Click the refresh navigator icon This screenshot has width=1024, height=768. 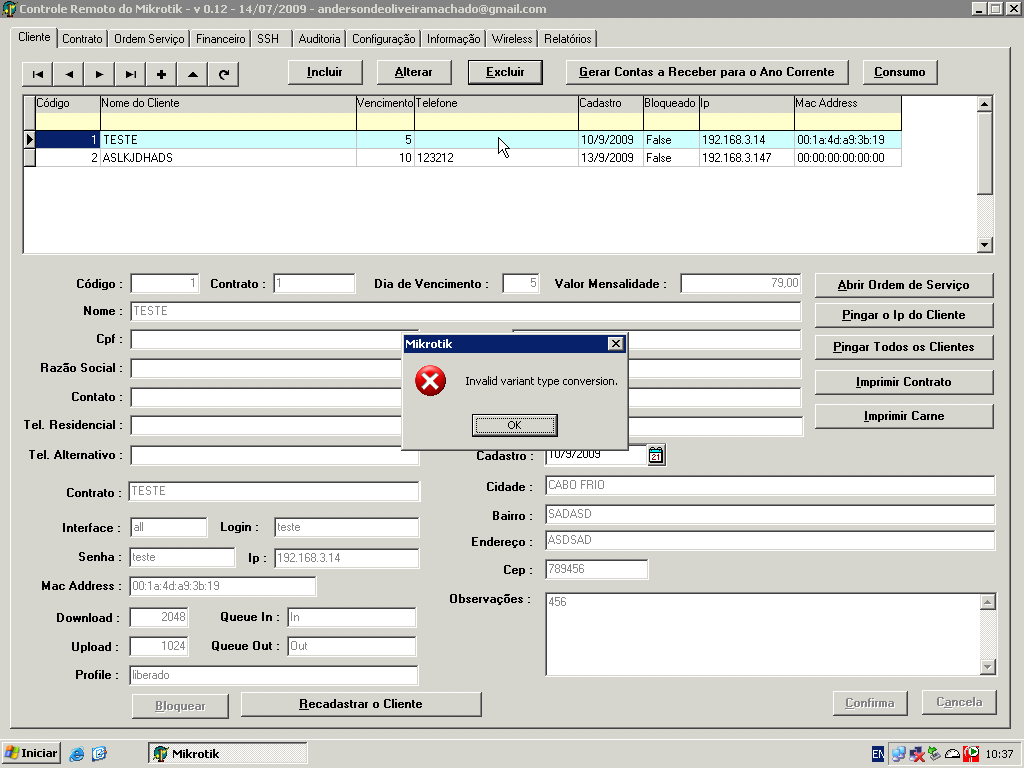223,74
